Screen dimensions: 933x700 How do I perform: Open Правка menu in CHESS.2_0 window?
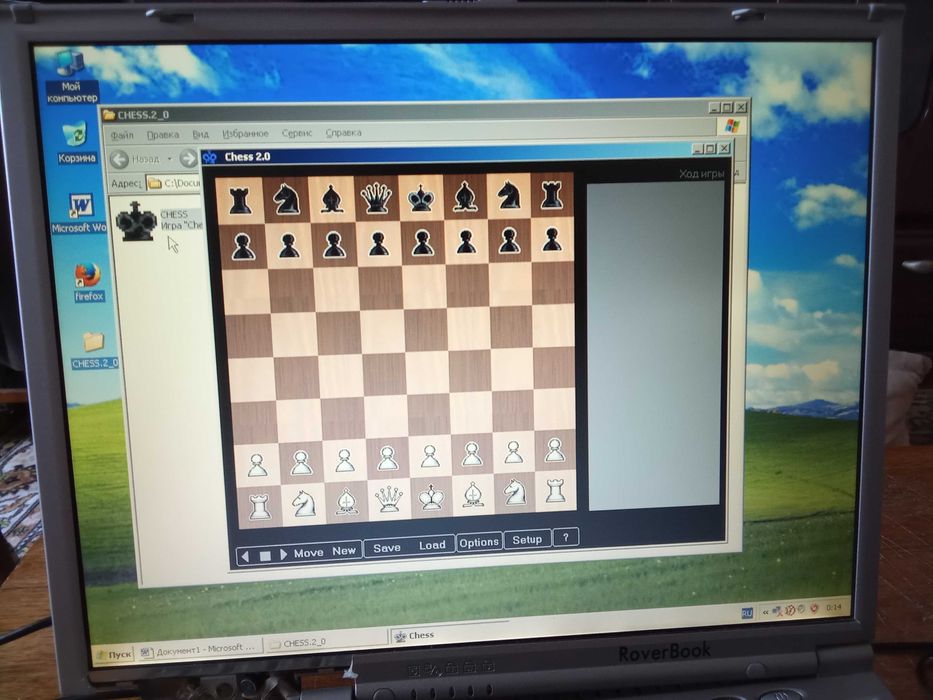[x=163, y=135]
